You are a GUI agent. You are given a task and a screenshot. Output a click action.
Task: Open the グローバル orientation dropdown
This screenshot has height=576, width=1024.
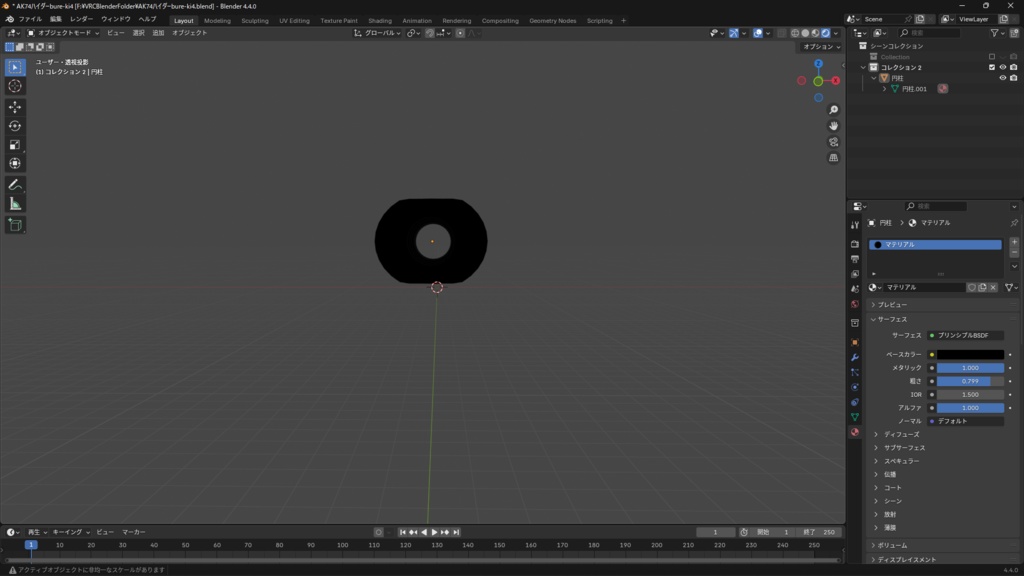[x=377, y=33]
